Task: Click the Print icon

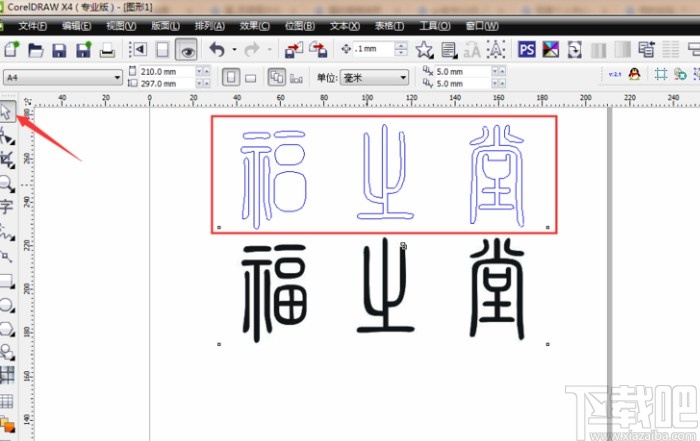Action: 107,50
